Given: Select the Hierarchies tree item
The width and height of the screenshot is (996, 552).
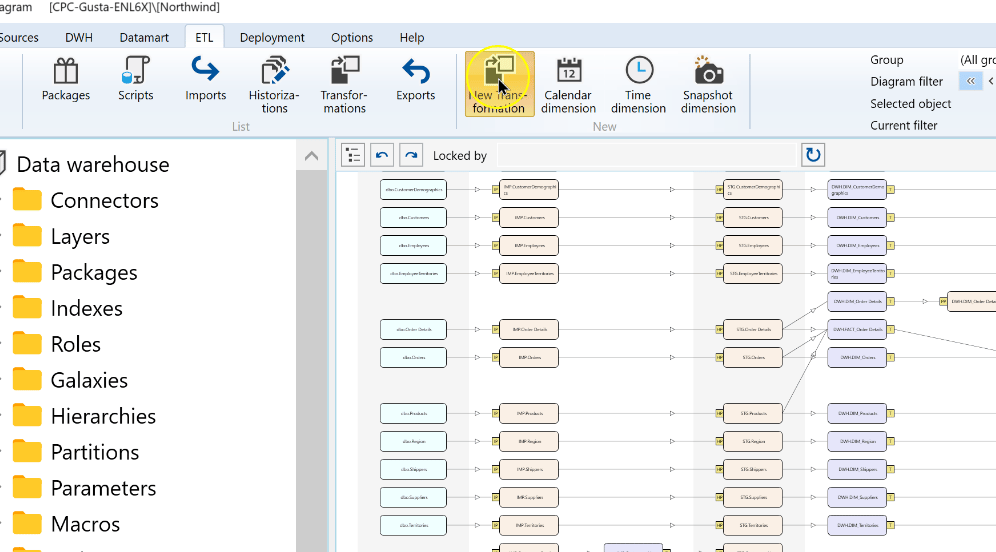Looking at the screenshot, I should point(103,415).
